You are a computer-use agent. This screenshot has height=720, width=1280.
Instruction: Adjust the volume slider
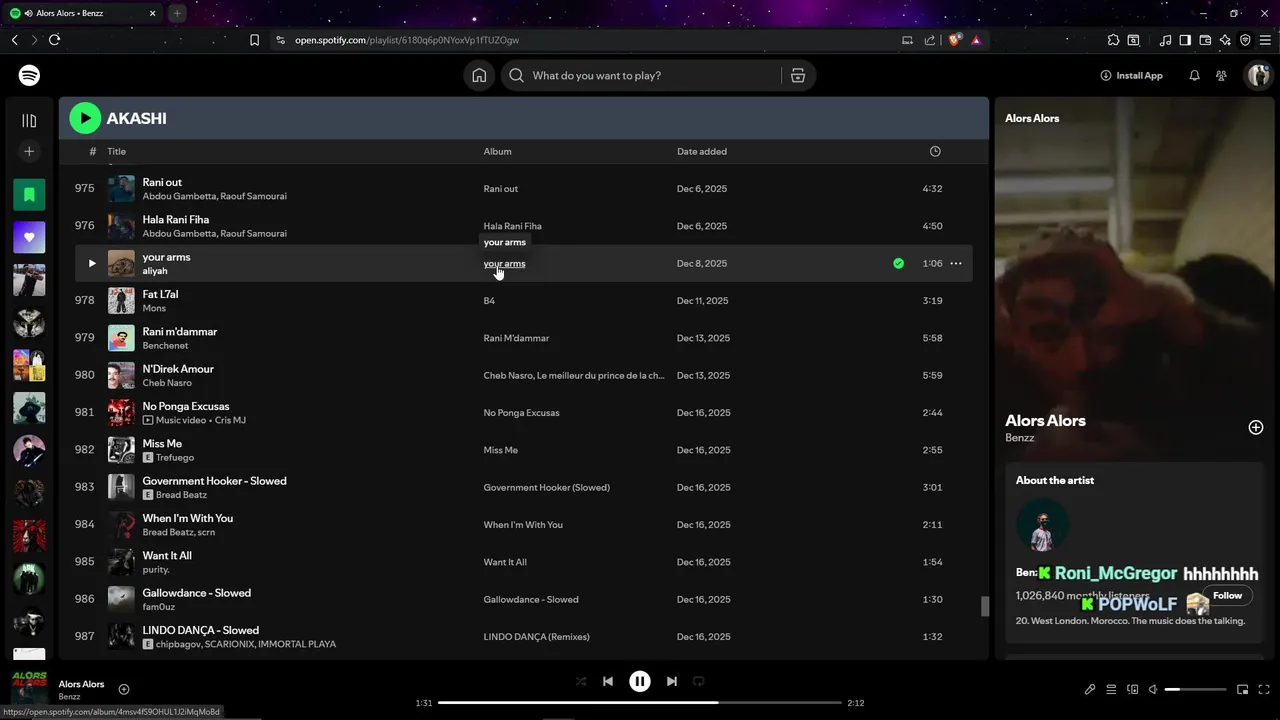(x=1195, y=690)
